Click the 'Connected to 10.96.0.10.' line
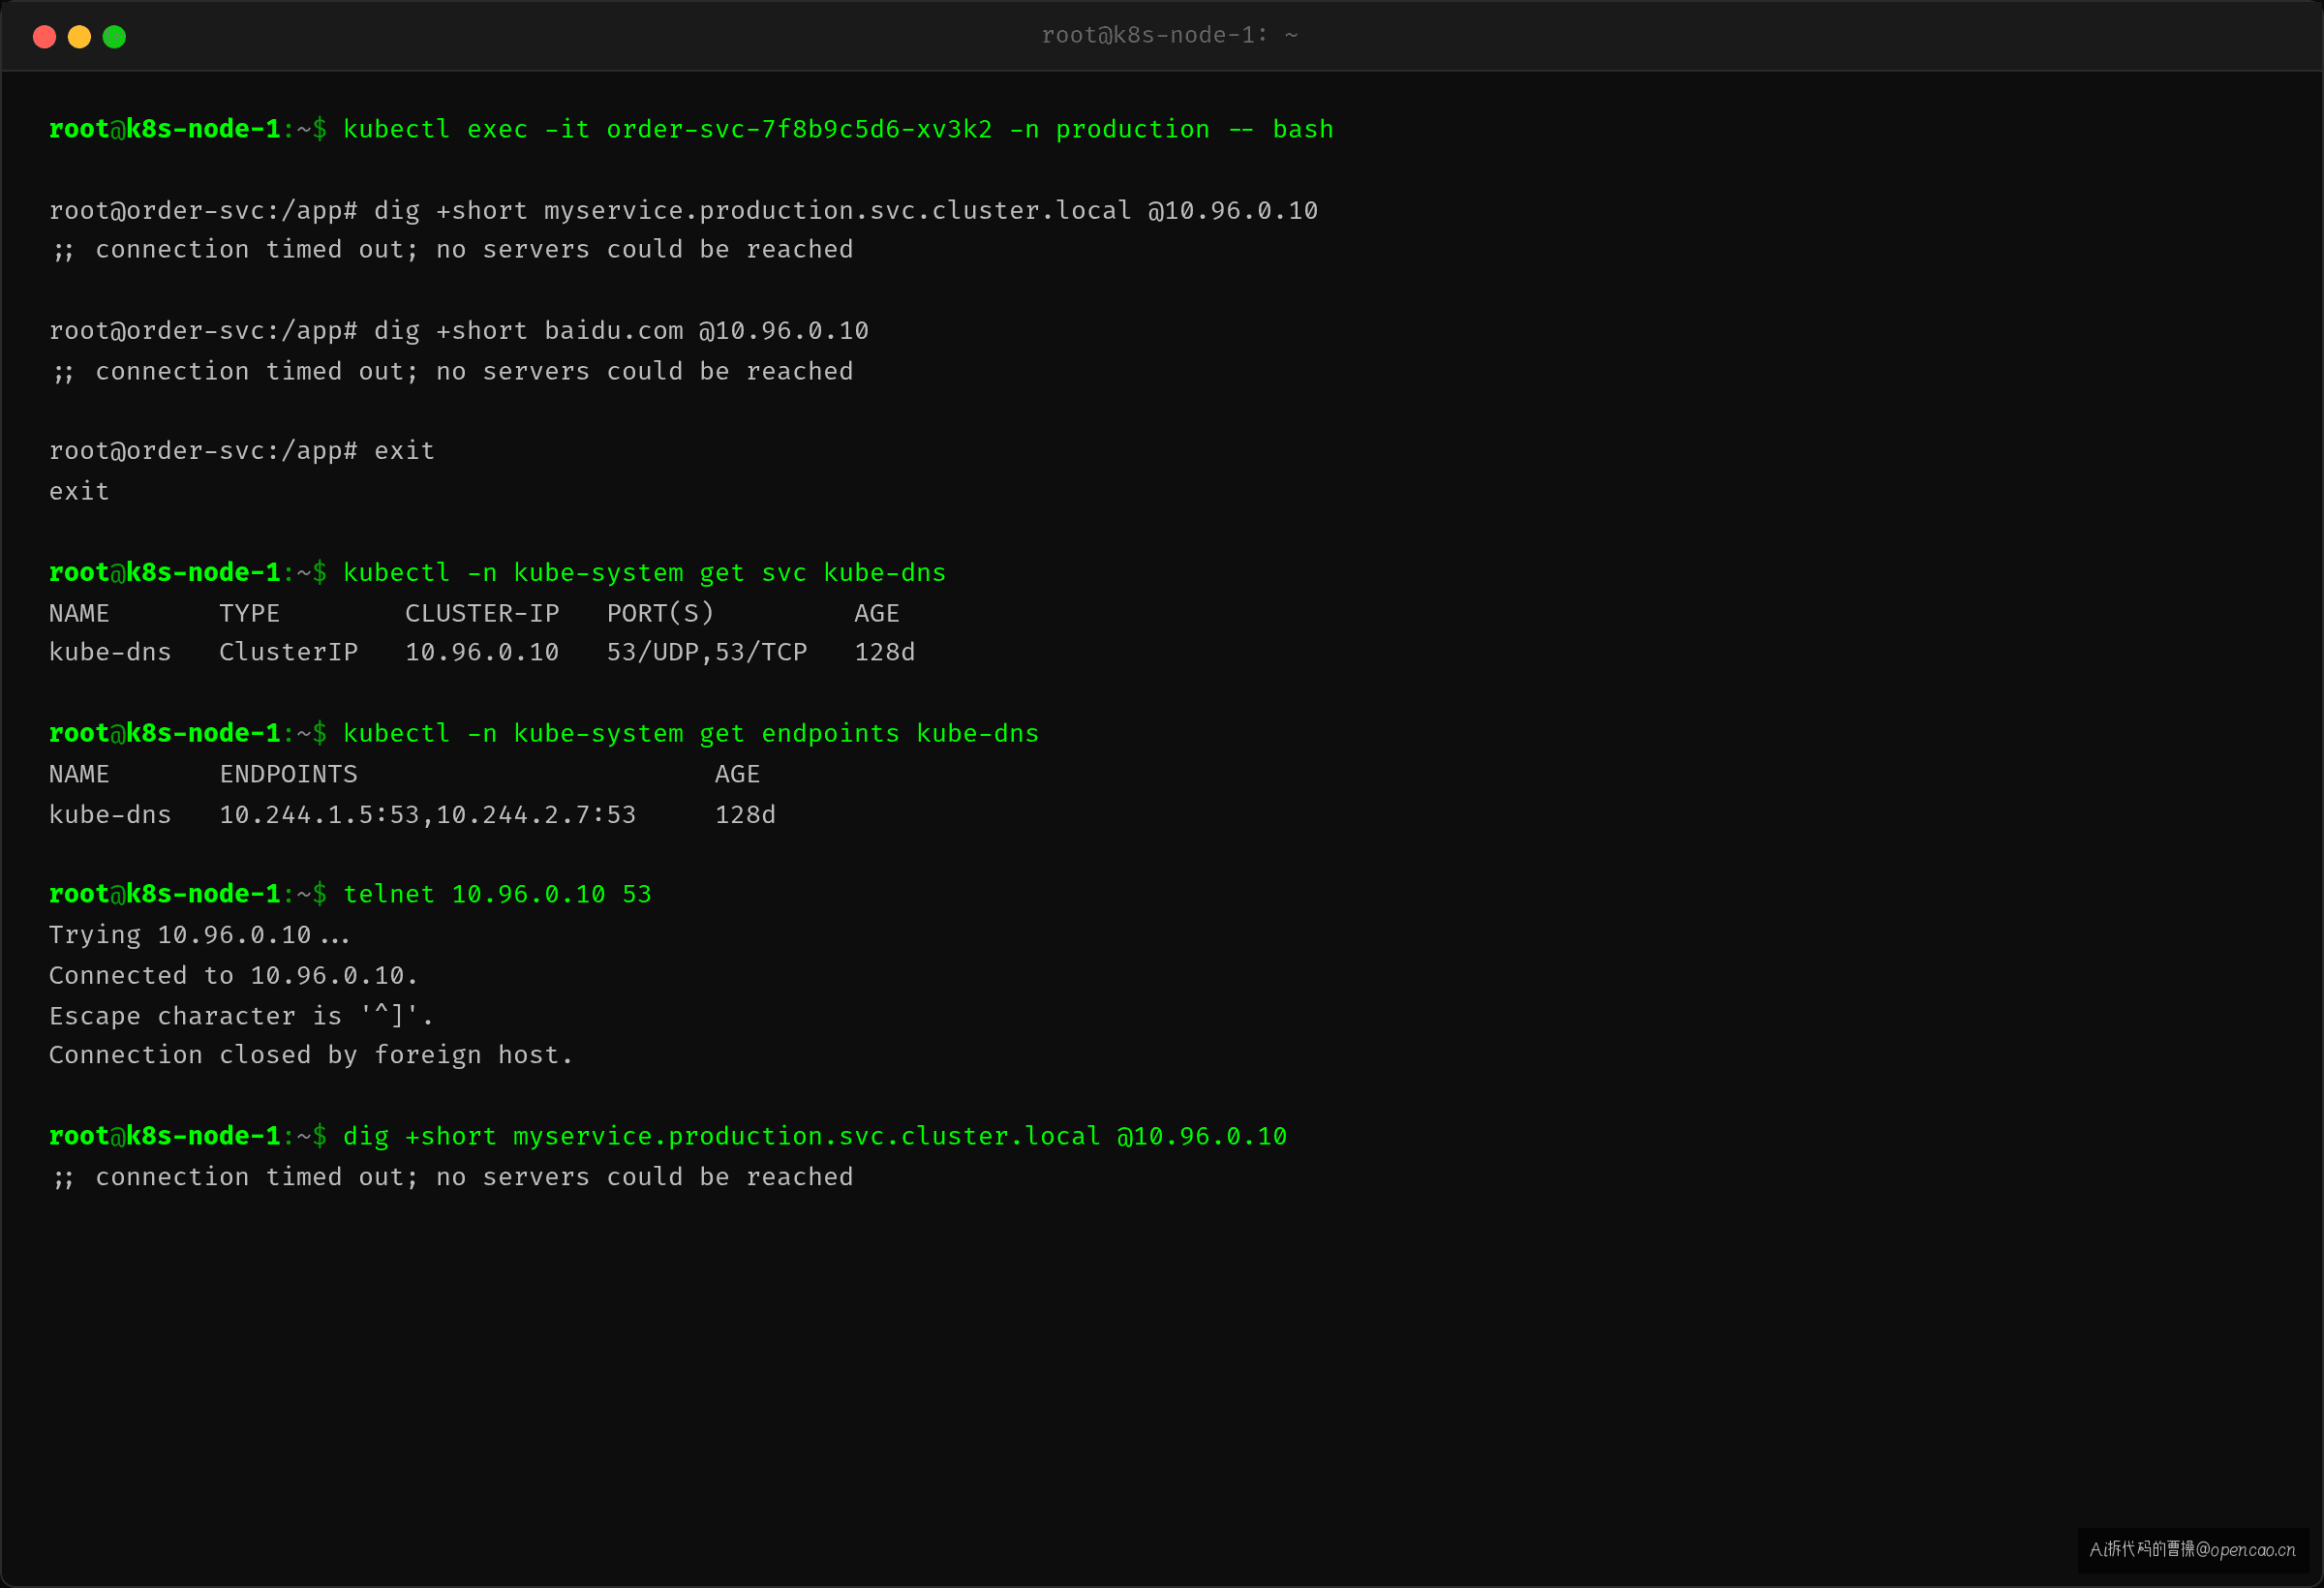 (234, 976)
